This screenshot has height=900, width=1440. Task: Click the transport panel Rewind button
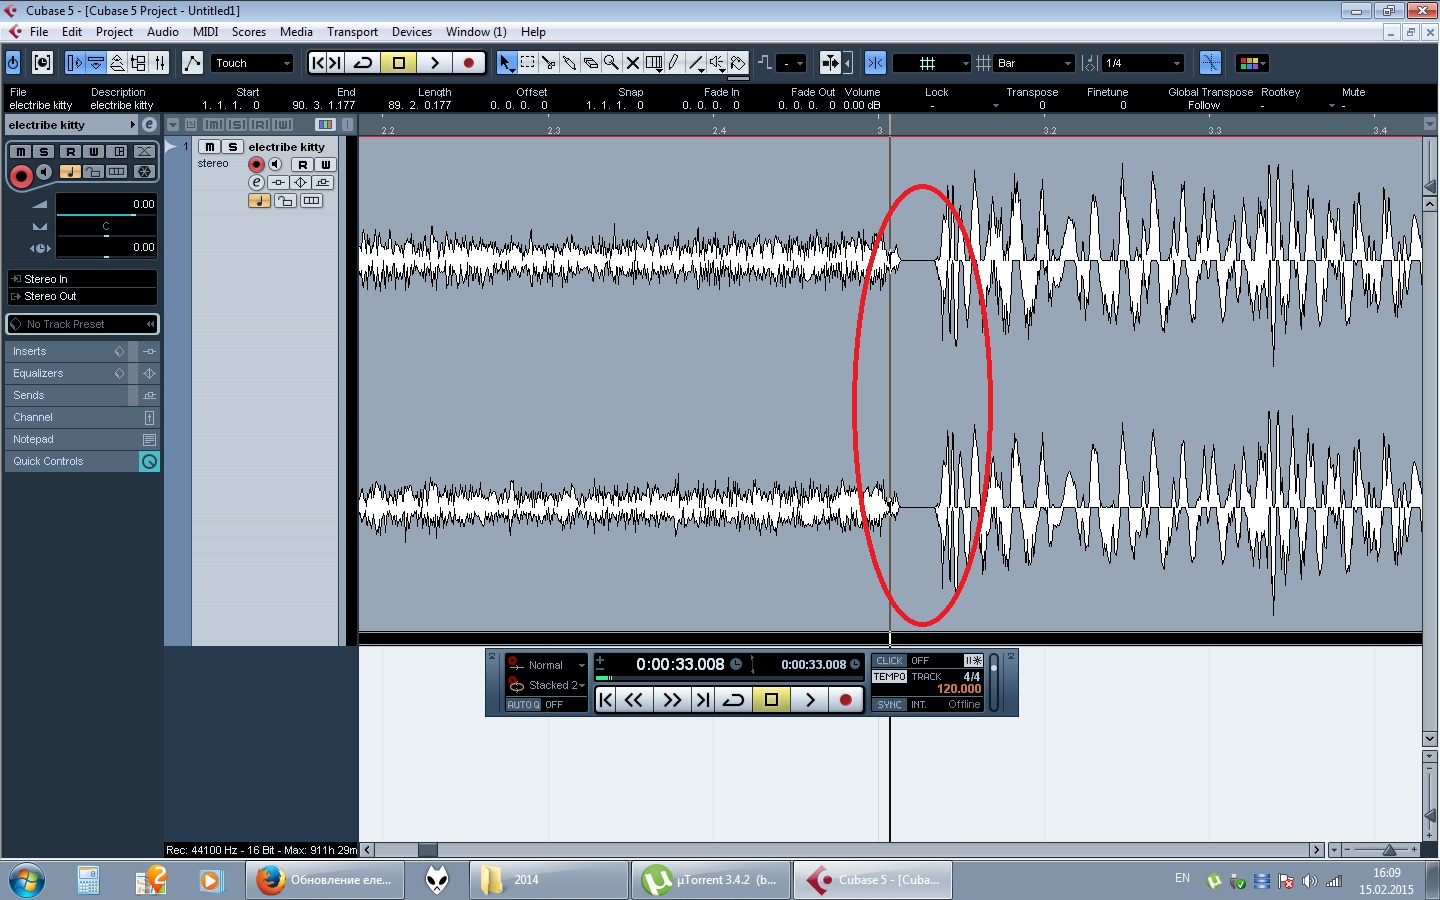point(634,700)
